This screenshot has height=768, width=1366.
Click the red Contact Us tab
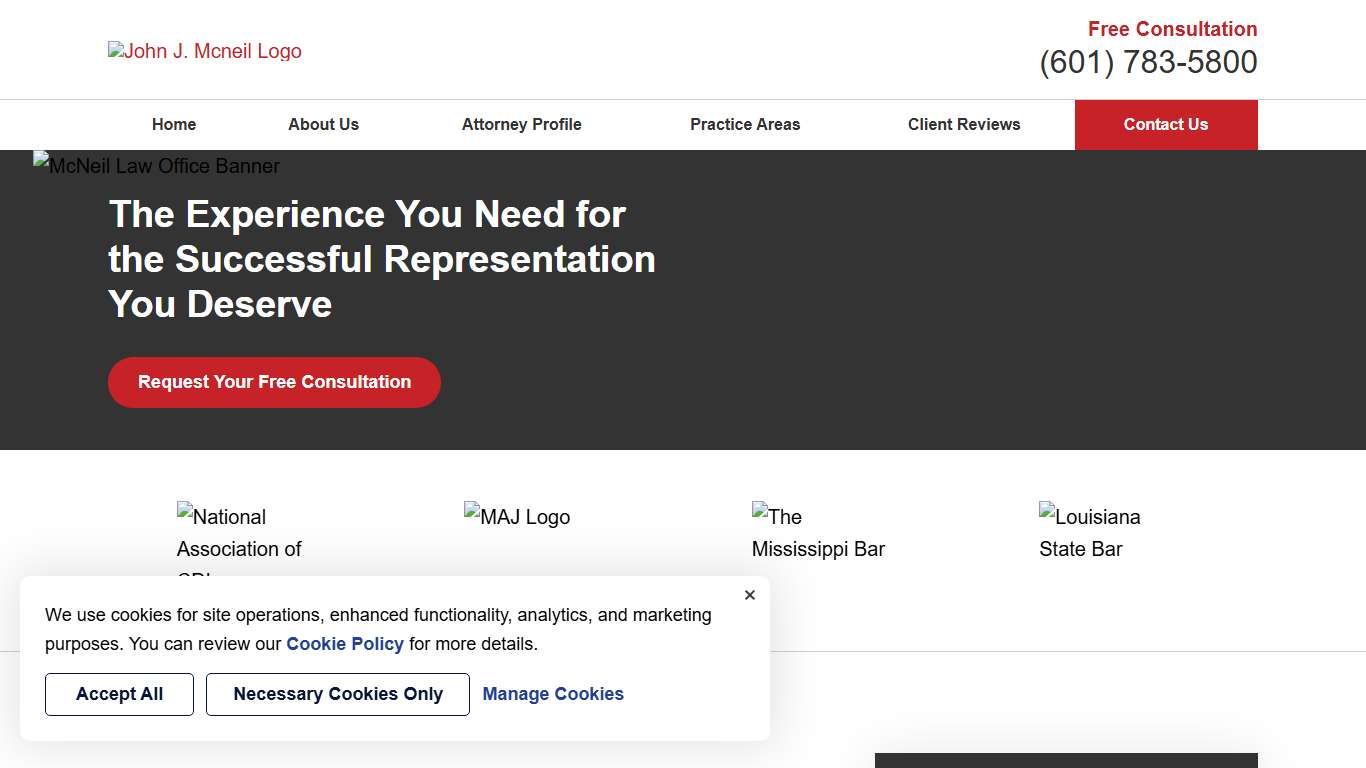1166,125
